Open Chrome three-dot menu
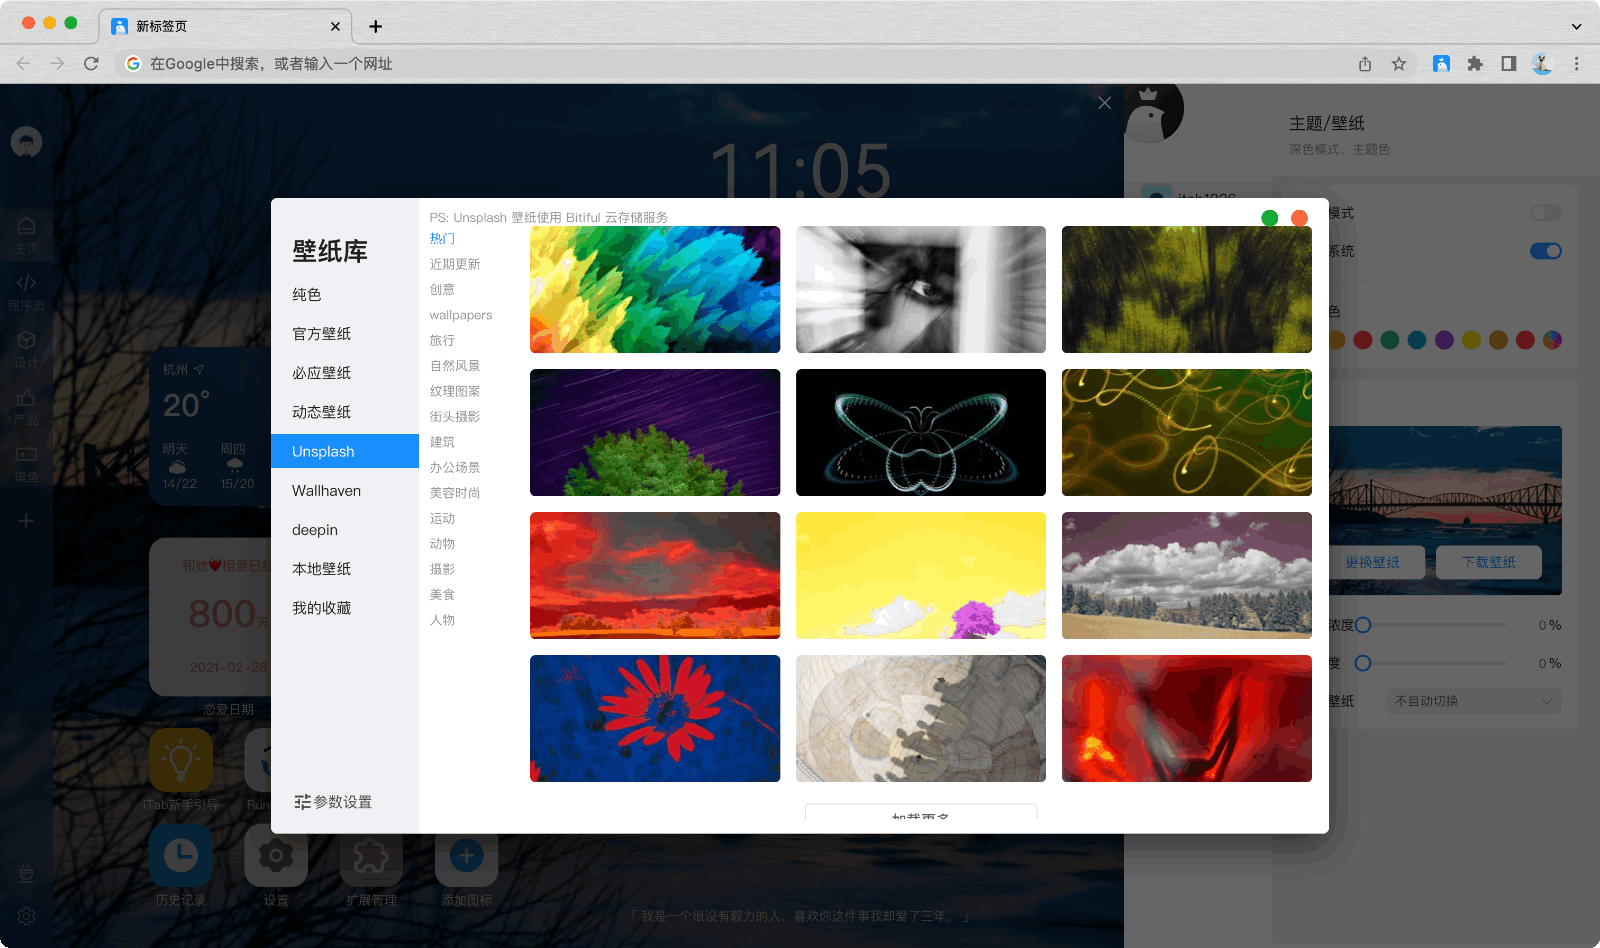The height and width of the screenshot is (948, 1600). tap(1576, 64)
